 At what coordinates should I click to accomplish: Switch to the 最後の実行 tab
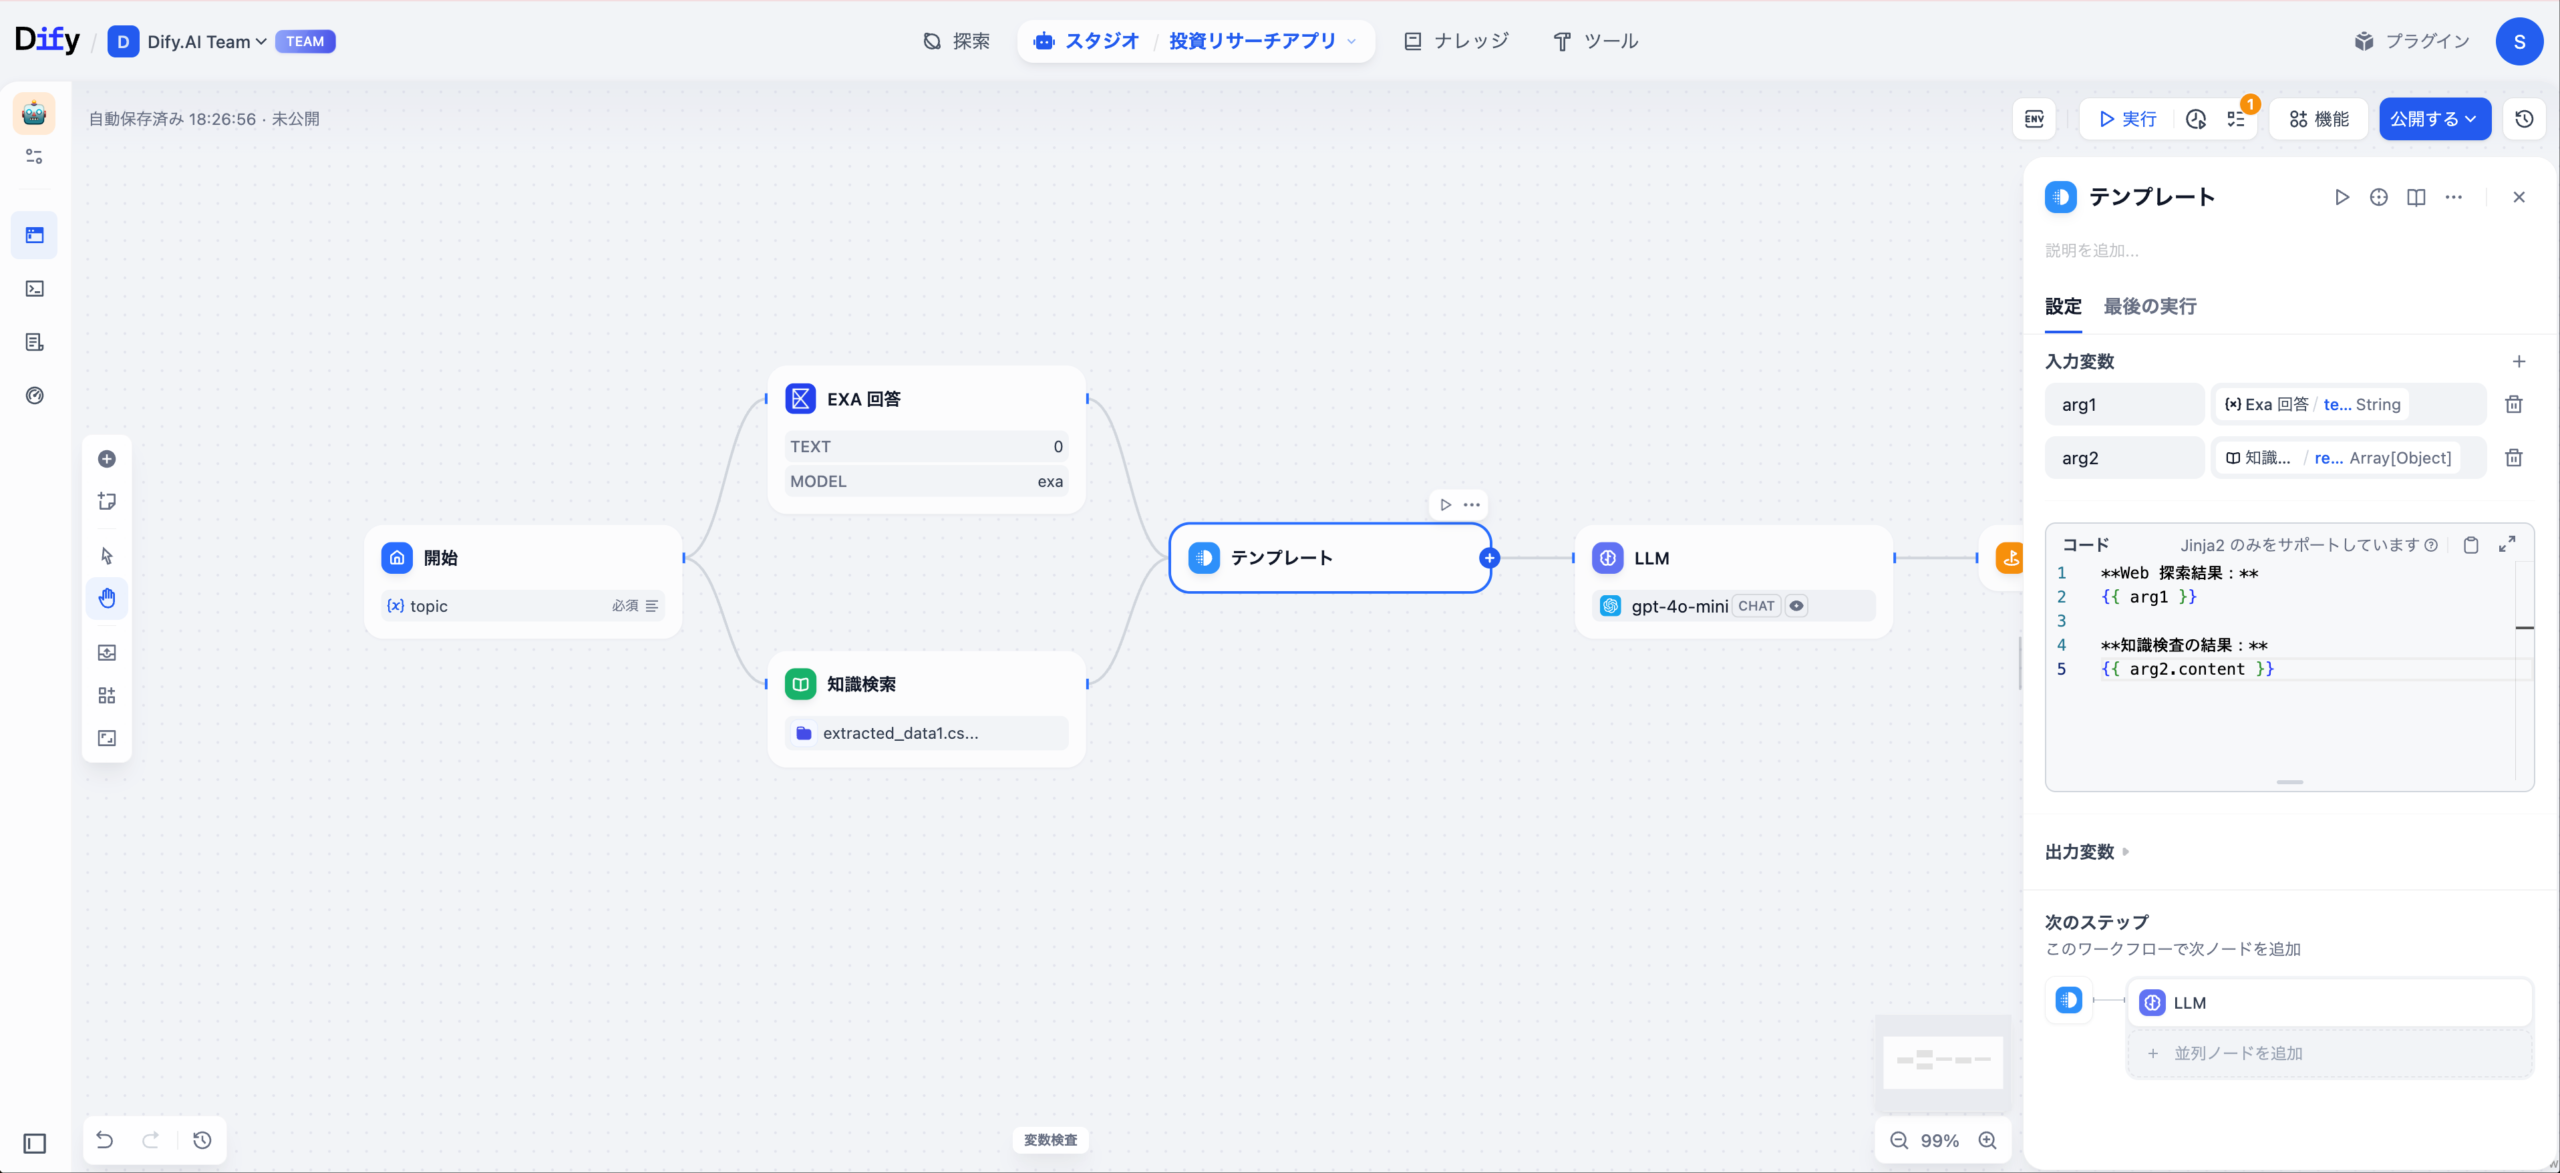tap(2150, 306)
